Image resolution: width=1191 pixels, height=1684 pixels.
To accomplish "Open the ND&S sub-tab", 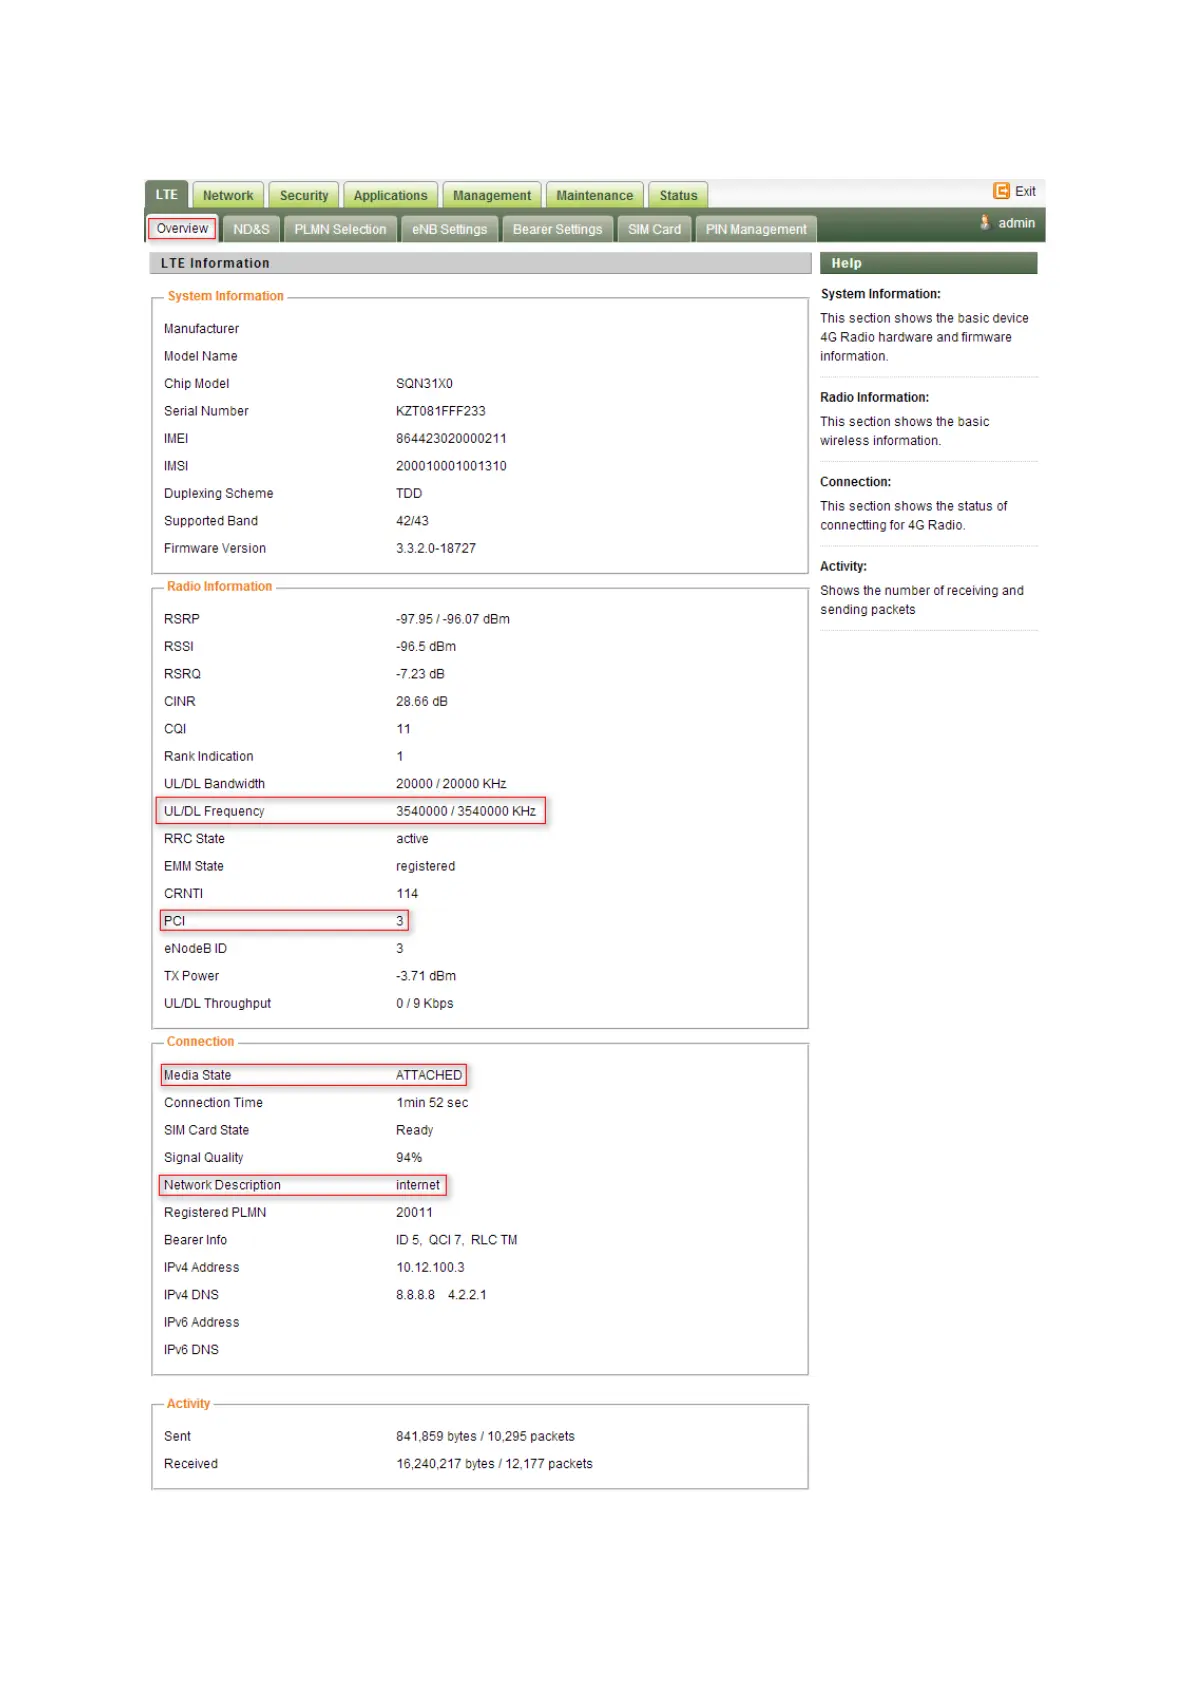I will [251, 229].
